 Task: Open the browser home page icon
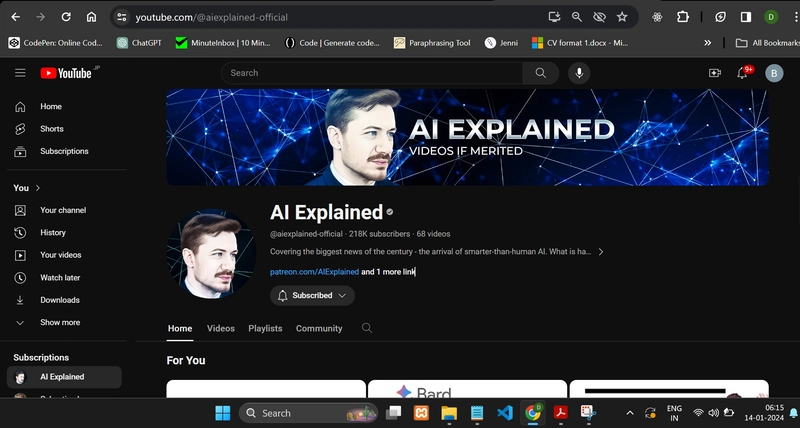[x=91, y=17]
